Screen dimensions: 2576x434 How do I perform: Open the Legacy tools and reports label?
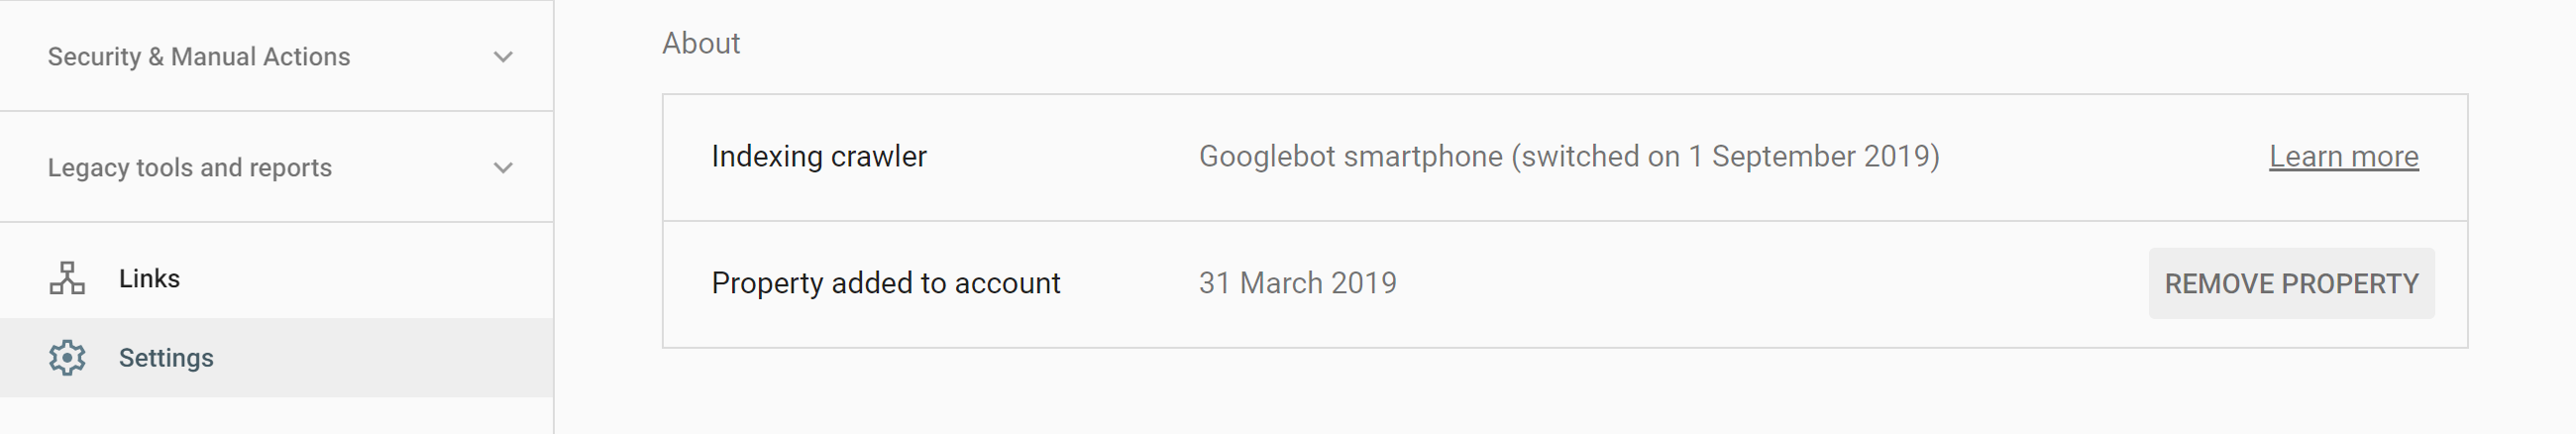[x=190, y=168]
